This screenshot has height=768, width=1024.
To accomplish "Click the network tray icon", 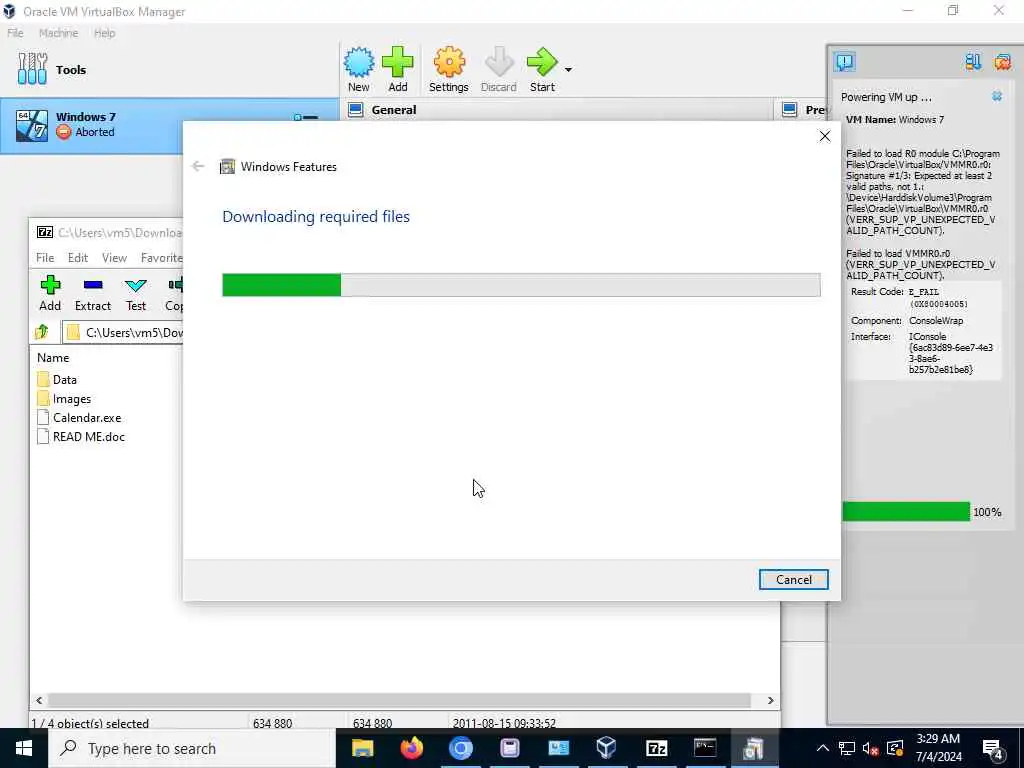I will pos(846,748).
